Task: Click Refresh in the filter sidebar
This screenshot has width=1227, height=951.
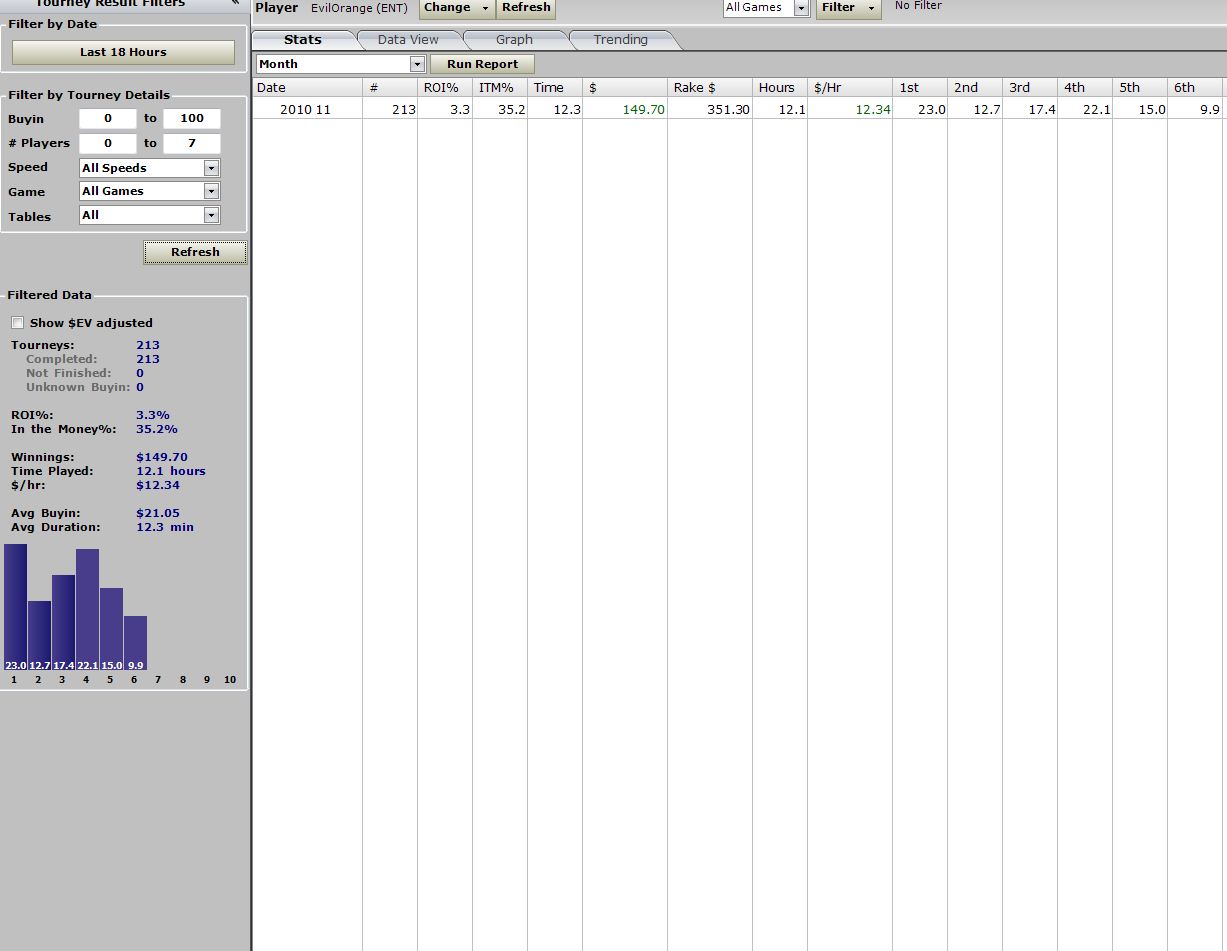Action: coord(195,252)
